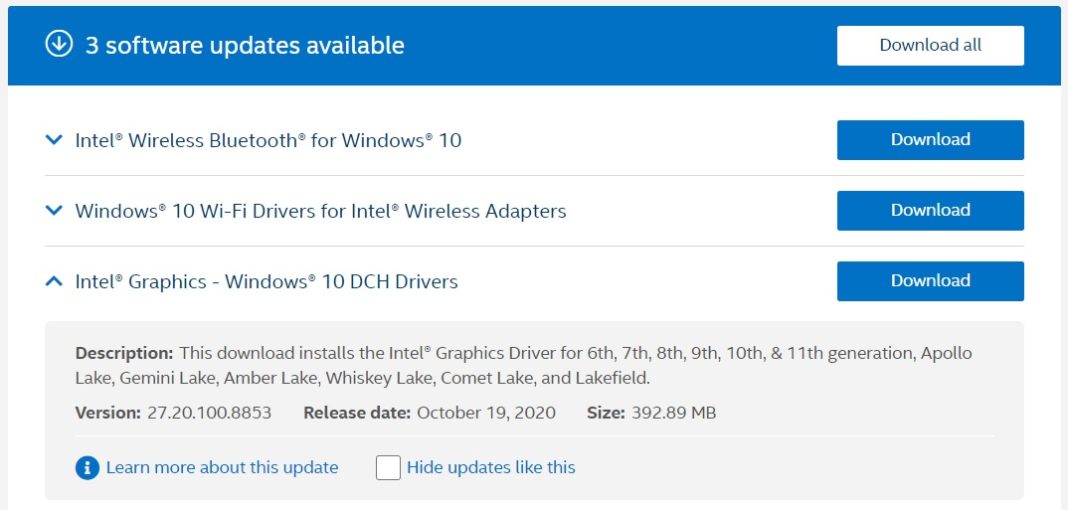Download the Intel Graphics DCH Drivers update
Screen dimensions: 1068x510
930,281
